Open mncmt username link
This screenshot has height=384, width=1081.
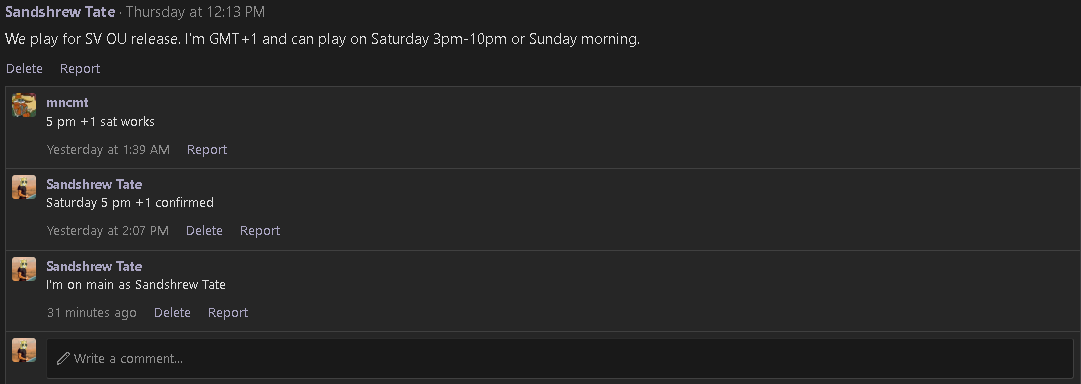pyautogui.click(x=67, y=103)
